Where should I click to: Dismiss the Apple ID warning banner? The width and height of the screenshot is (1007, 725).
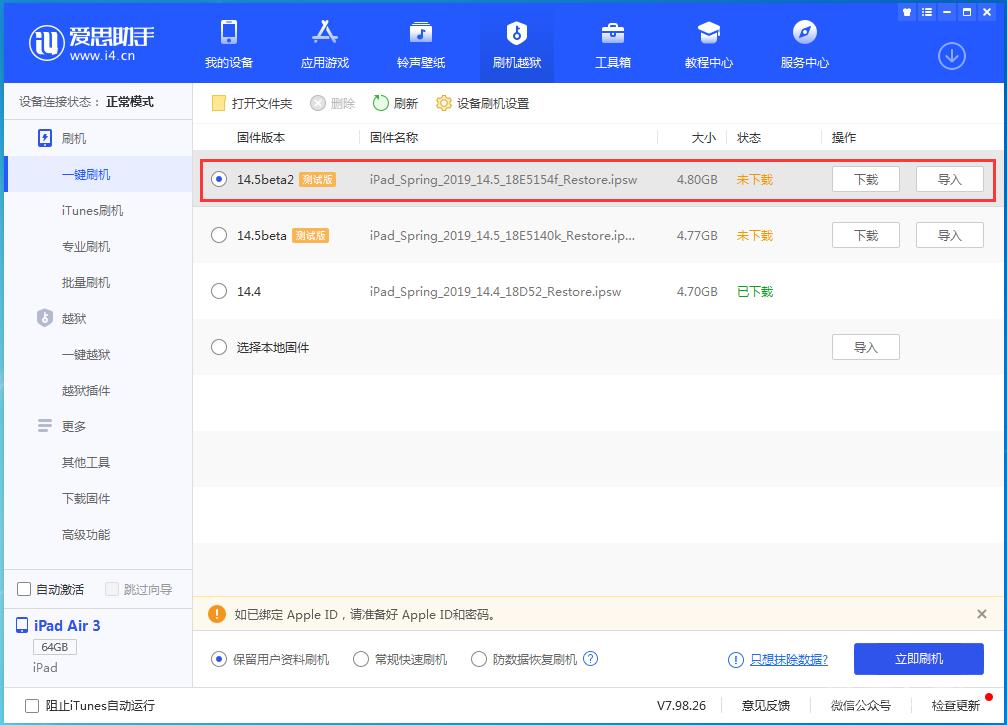[x=978, y=614]
